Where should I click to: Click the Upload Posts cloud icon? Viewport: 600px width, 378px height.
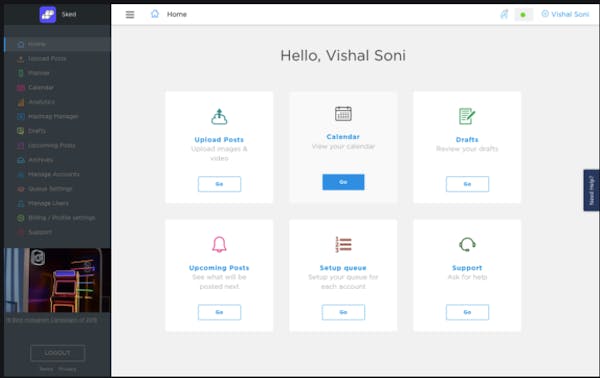pos(219,117)
